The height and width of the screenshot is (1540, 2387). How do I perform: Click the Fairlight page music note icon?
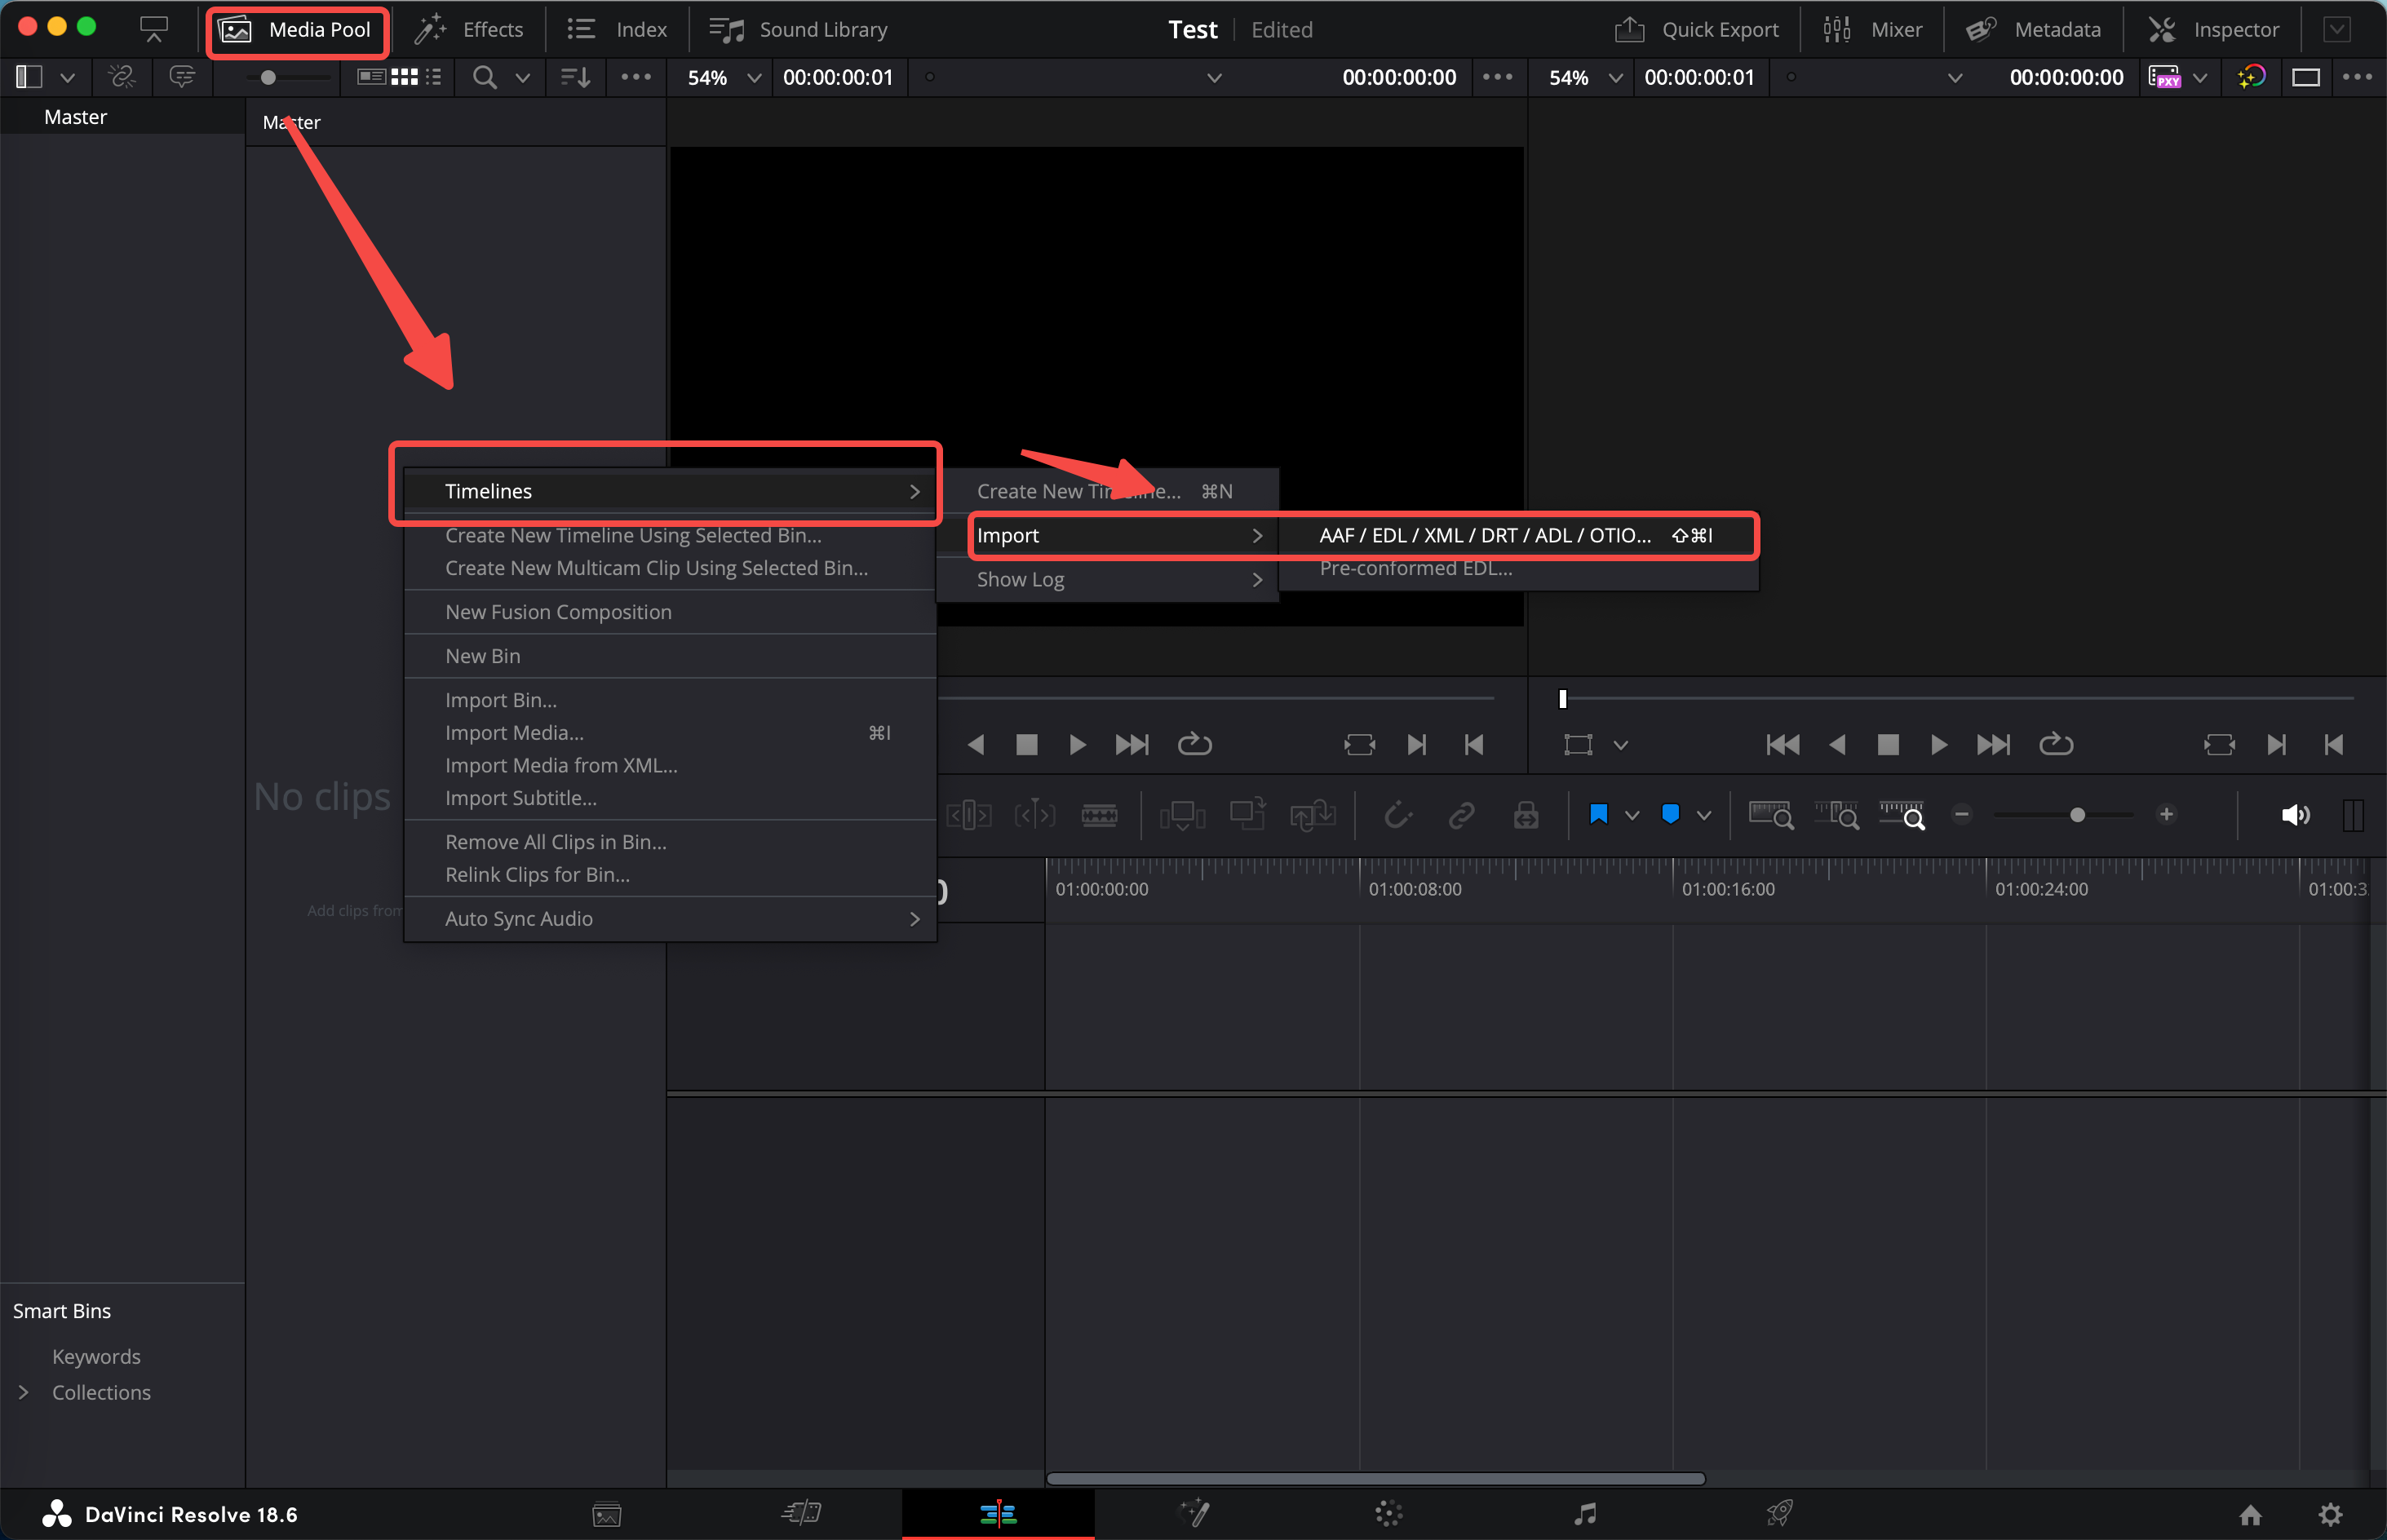coord(1585,1514)
